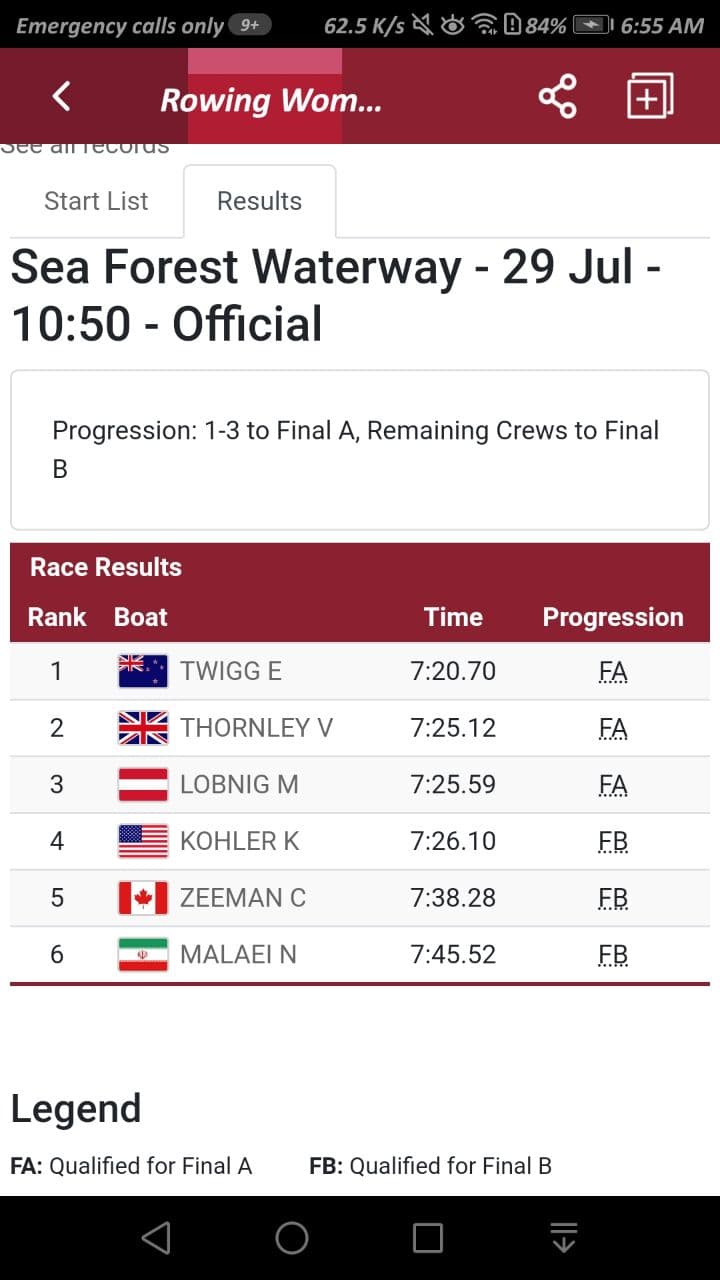The height and width of the screenshot is (1280, 720).
Task: Tap Android home circle button
Action: click(292, 1238)
